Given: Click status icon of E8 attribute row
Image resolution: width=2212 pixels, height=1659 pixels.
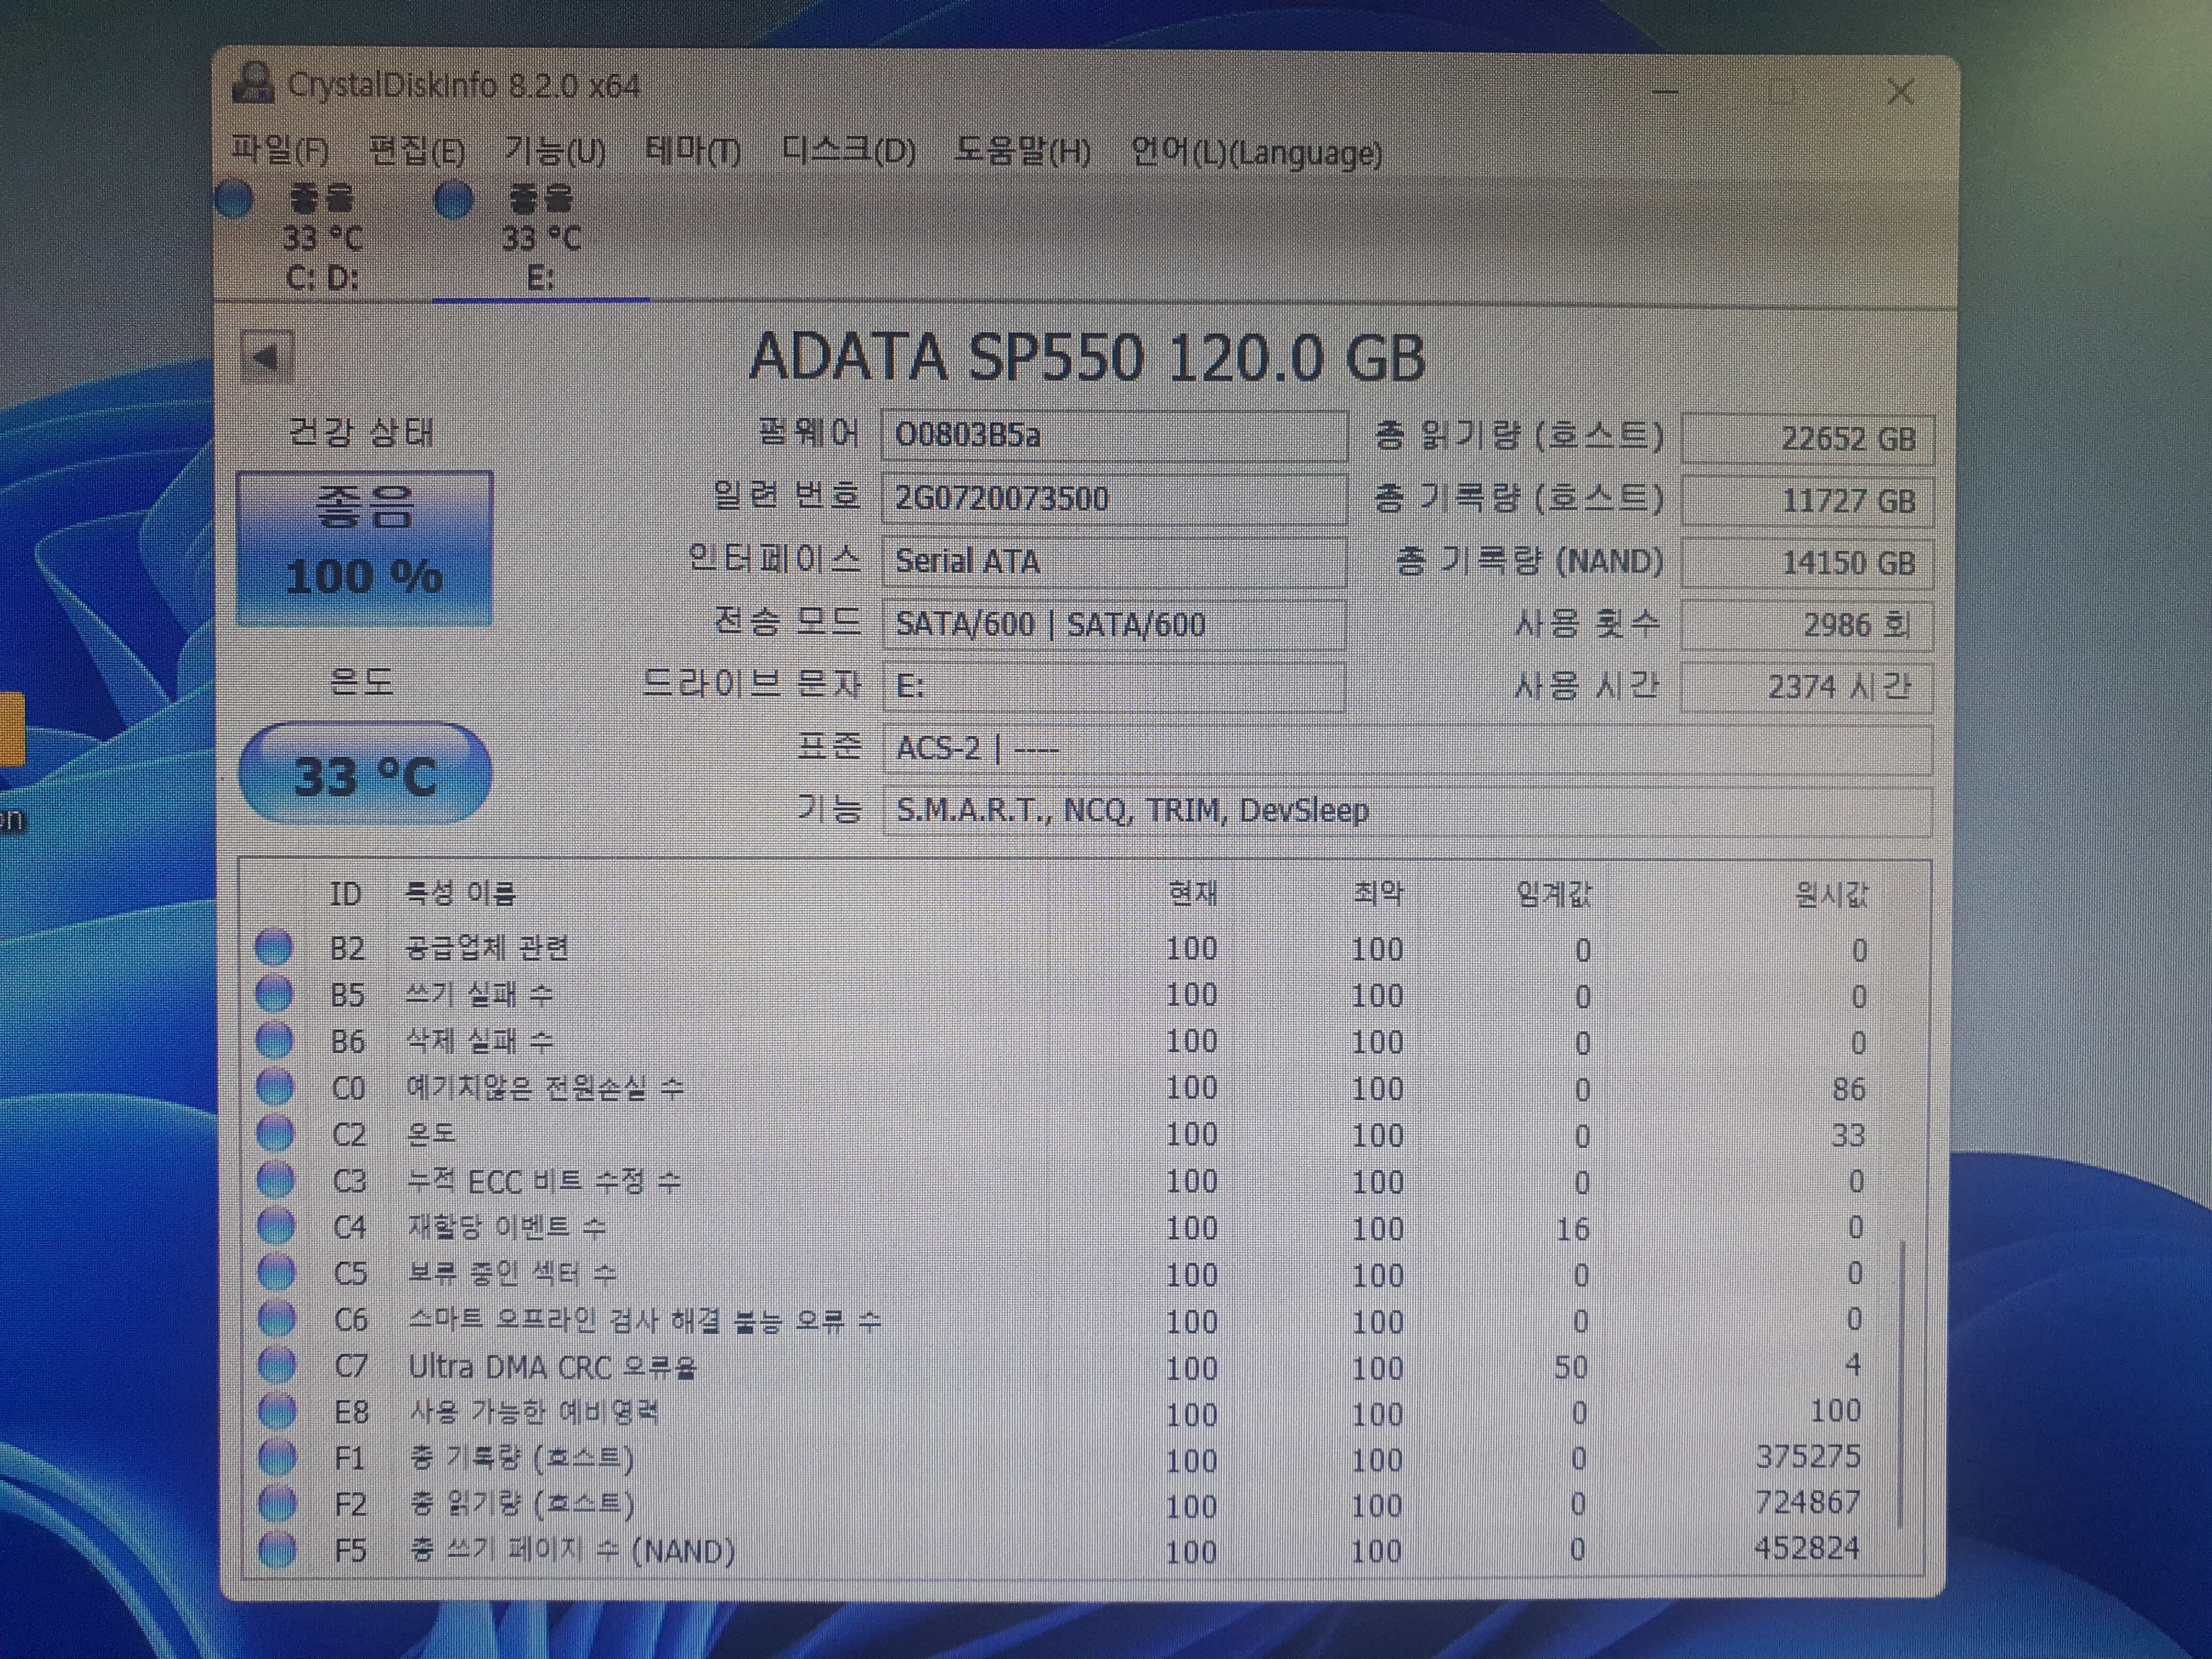Looking at the screenshot, I should point(278,1411).
